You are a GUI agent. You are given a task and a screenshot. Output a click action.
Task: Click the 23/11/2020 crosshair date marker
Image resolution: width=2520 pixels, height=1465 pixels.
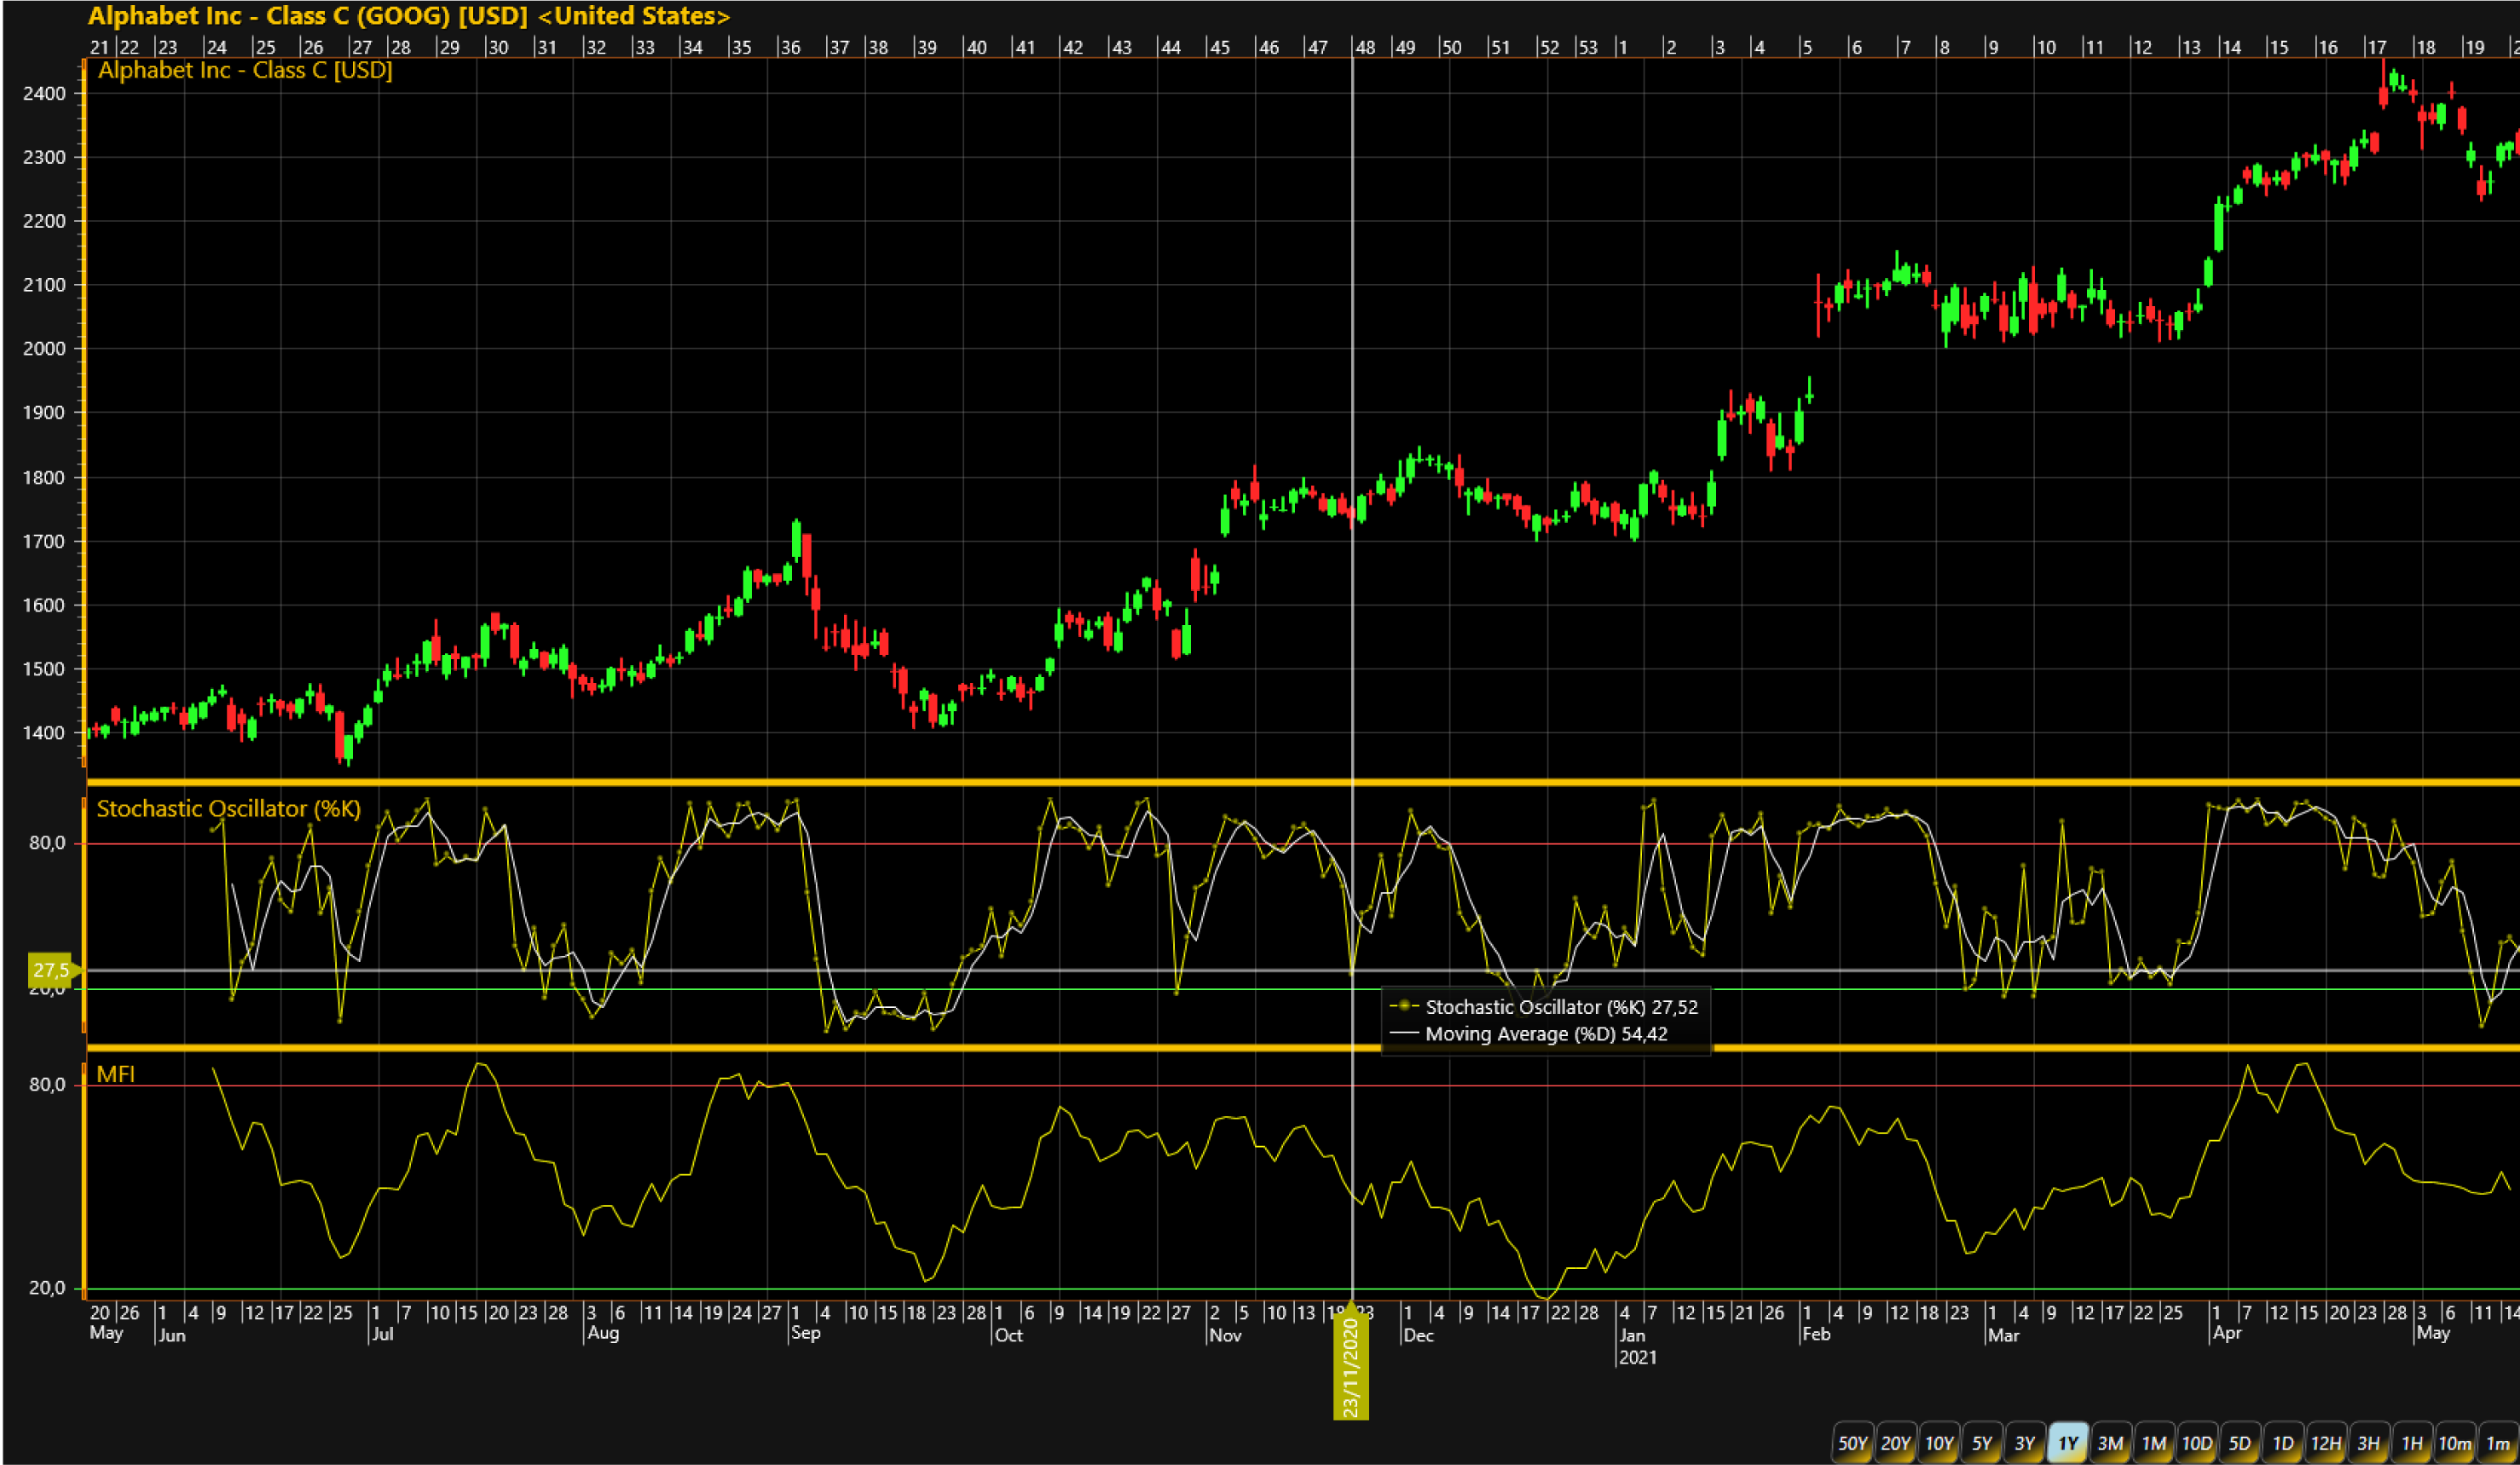(1351, 1364)
